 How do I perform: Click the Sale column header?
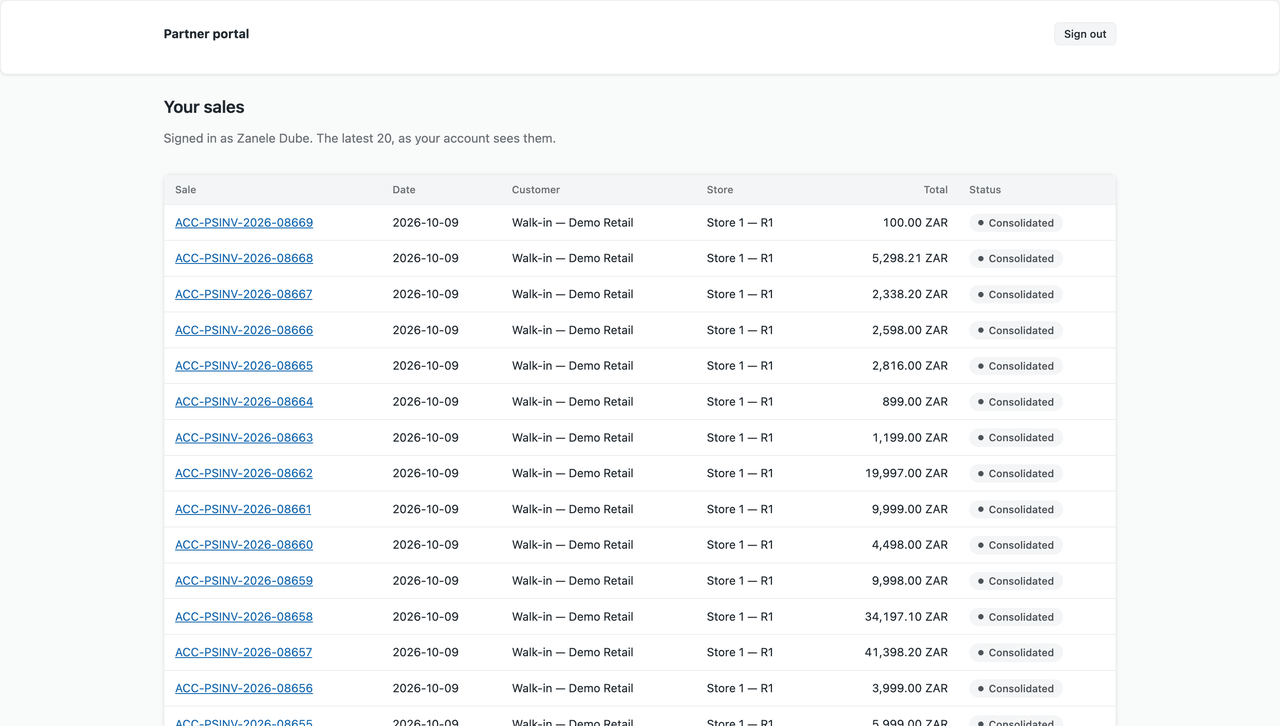[x=186, y=190]
